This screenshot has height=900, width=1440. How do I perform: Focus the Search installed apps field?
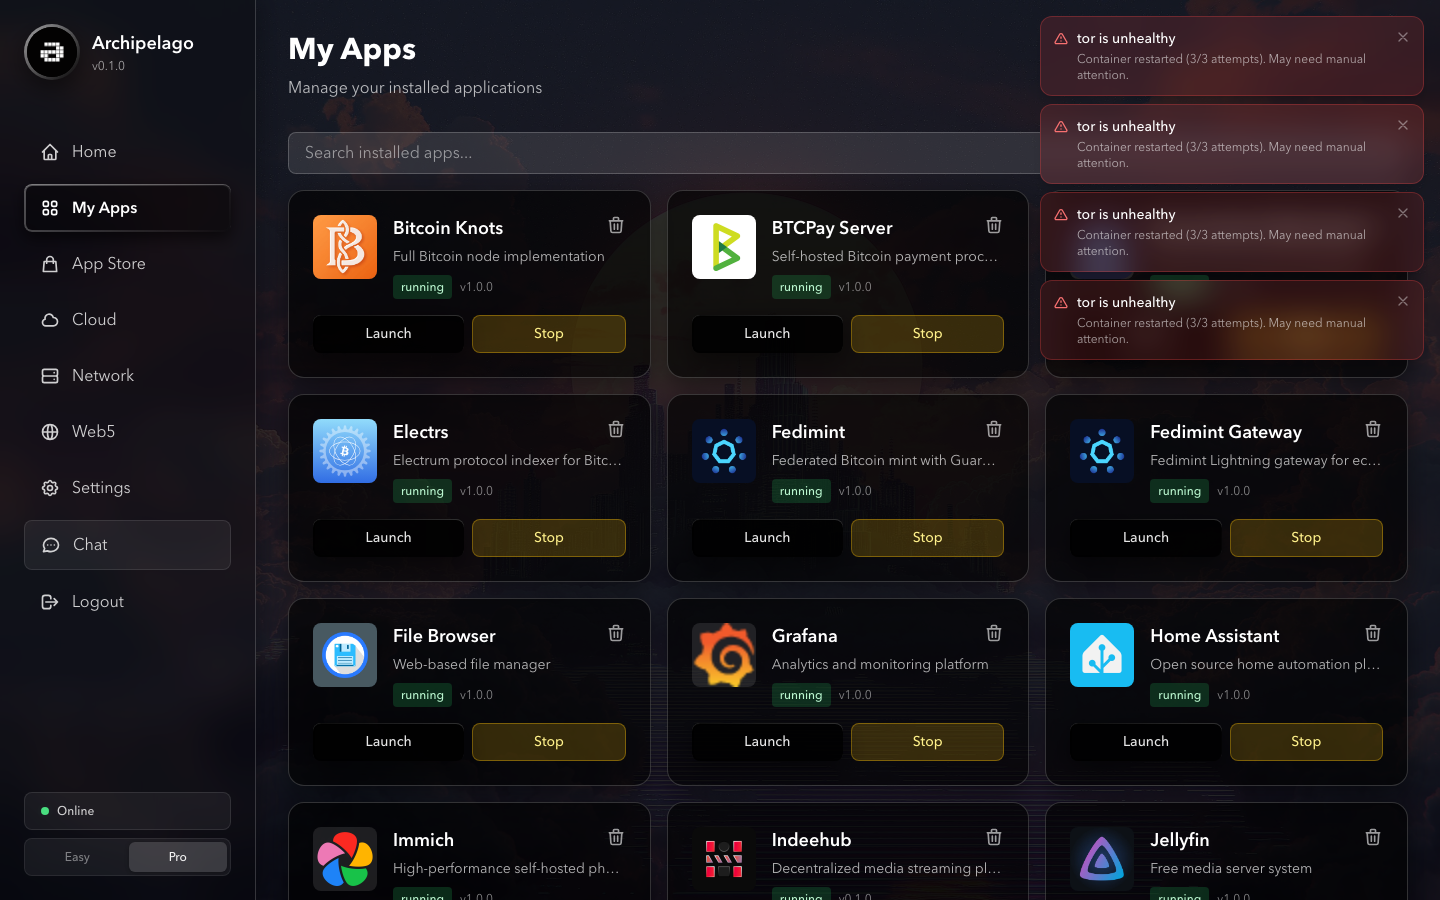tap(660, 153)
